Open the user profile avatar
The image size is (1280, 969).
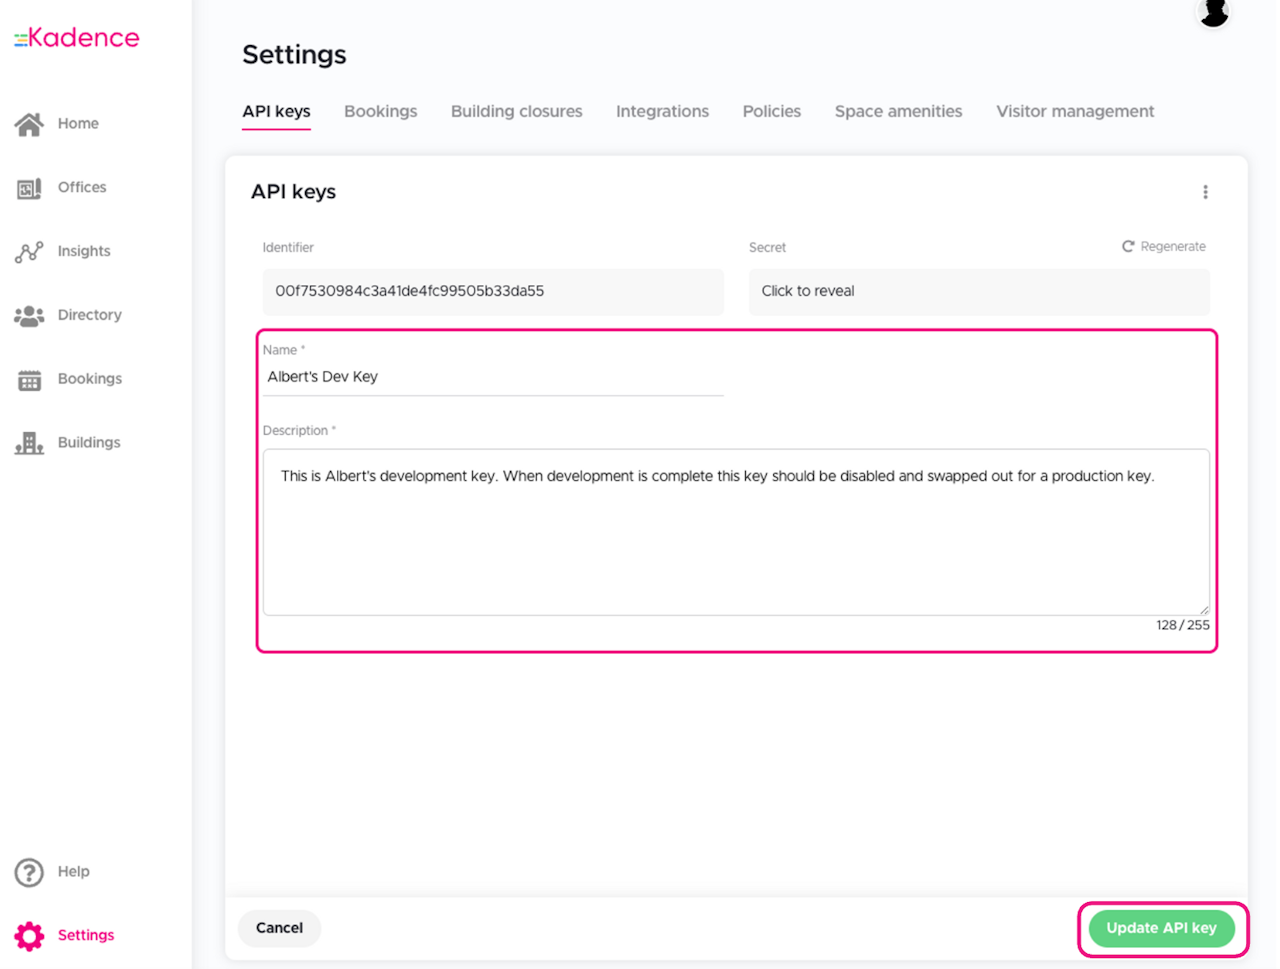coord(1213,12)
